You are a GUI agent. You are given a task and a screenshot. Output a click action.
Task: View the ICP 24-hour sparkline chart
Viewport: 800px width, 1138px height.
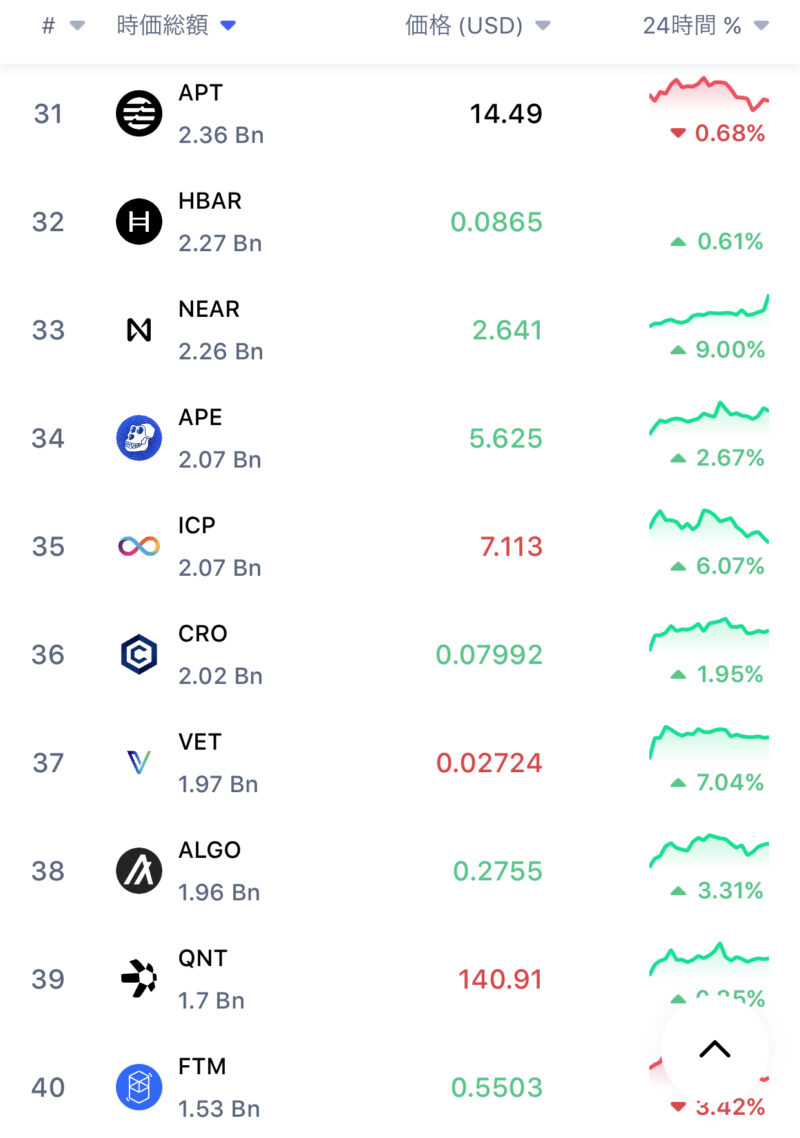click(x=709, y=526)
